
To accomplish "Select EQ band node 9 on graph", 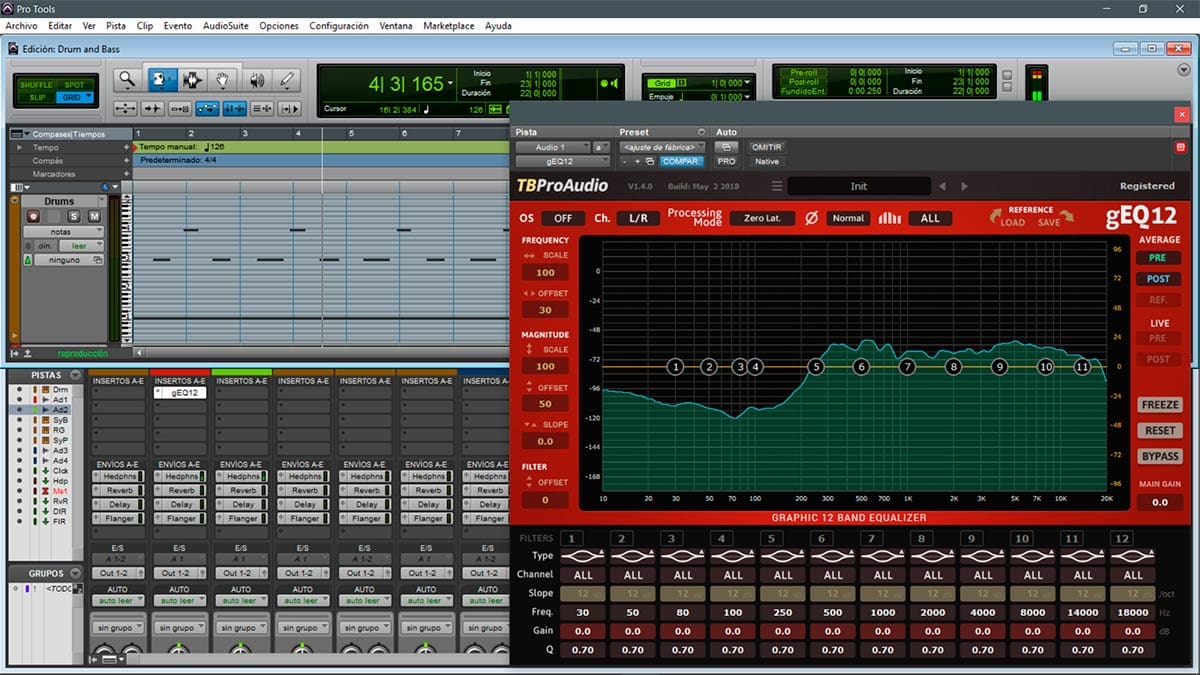I will tap(999, 367).
